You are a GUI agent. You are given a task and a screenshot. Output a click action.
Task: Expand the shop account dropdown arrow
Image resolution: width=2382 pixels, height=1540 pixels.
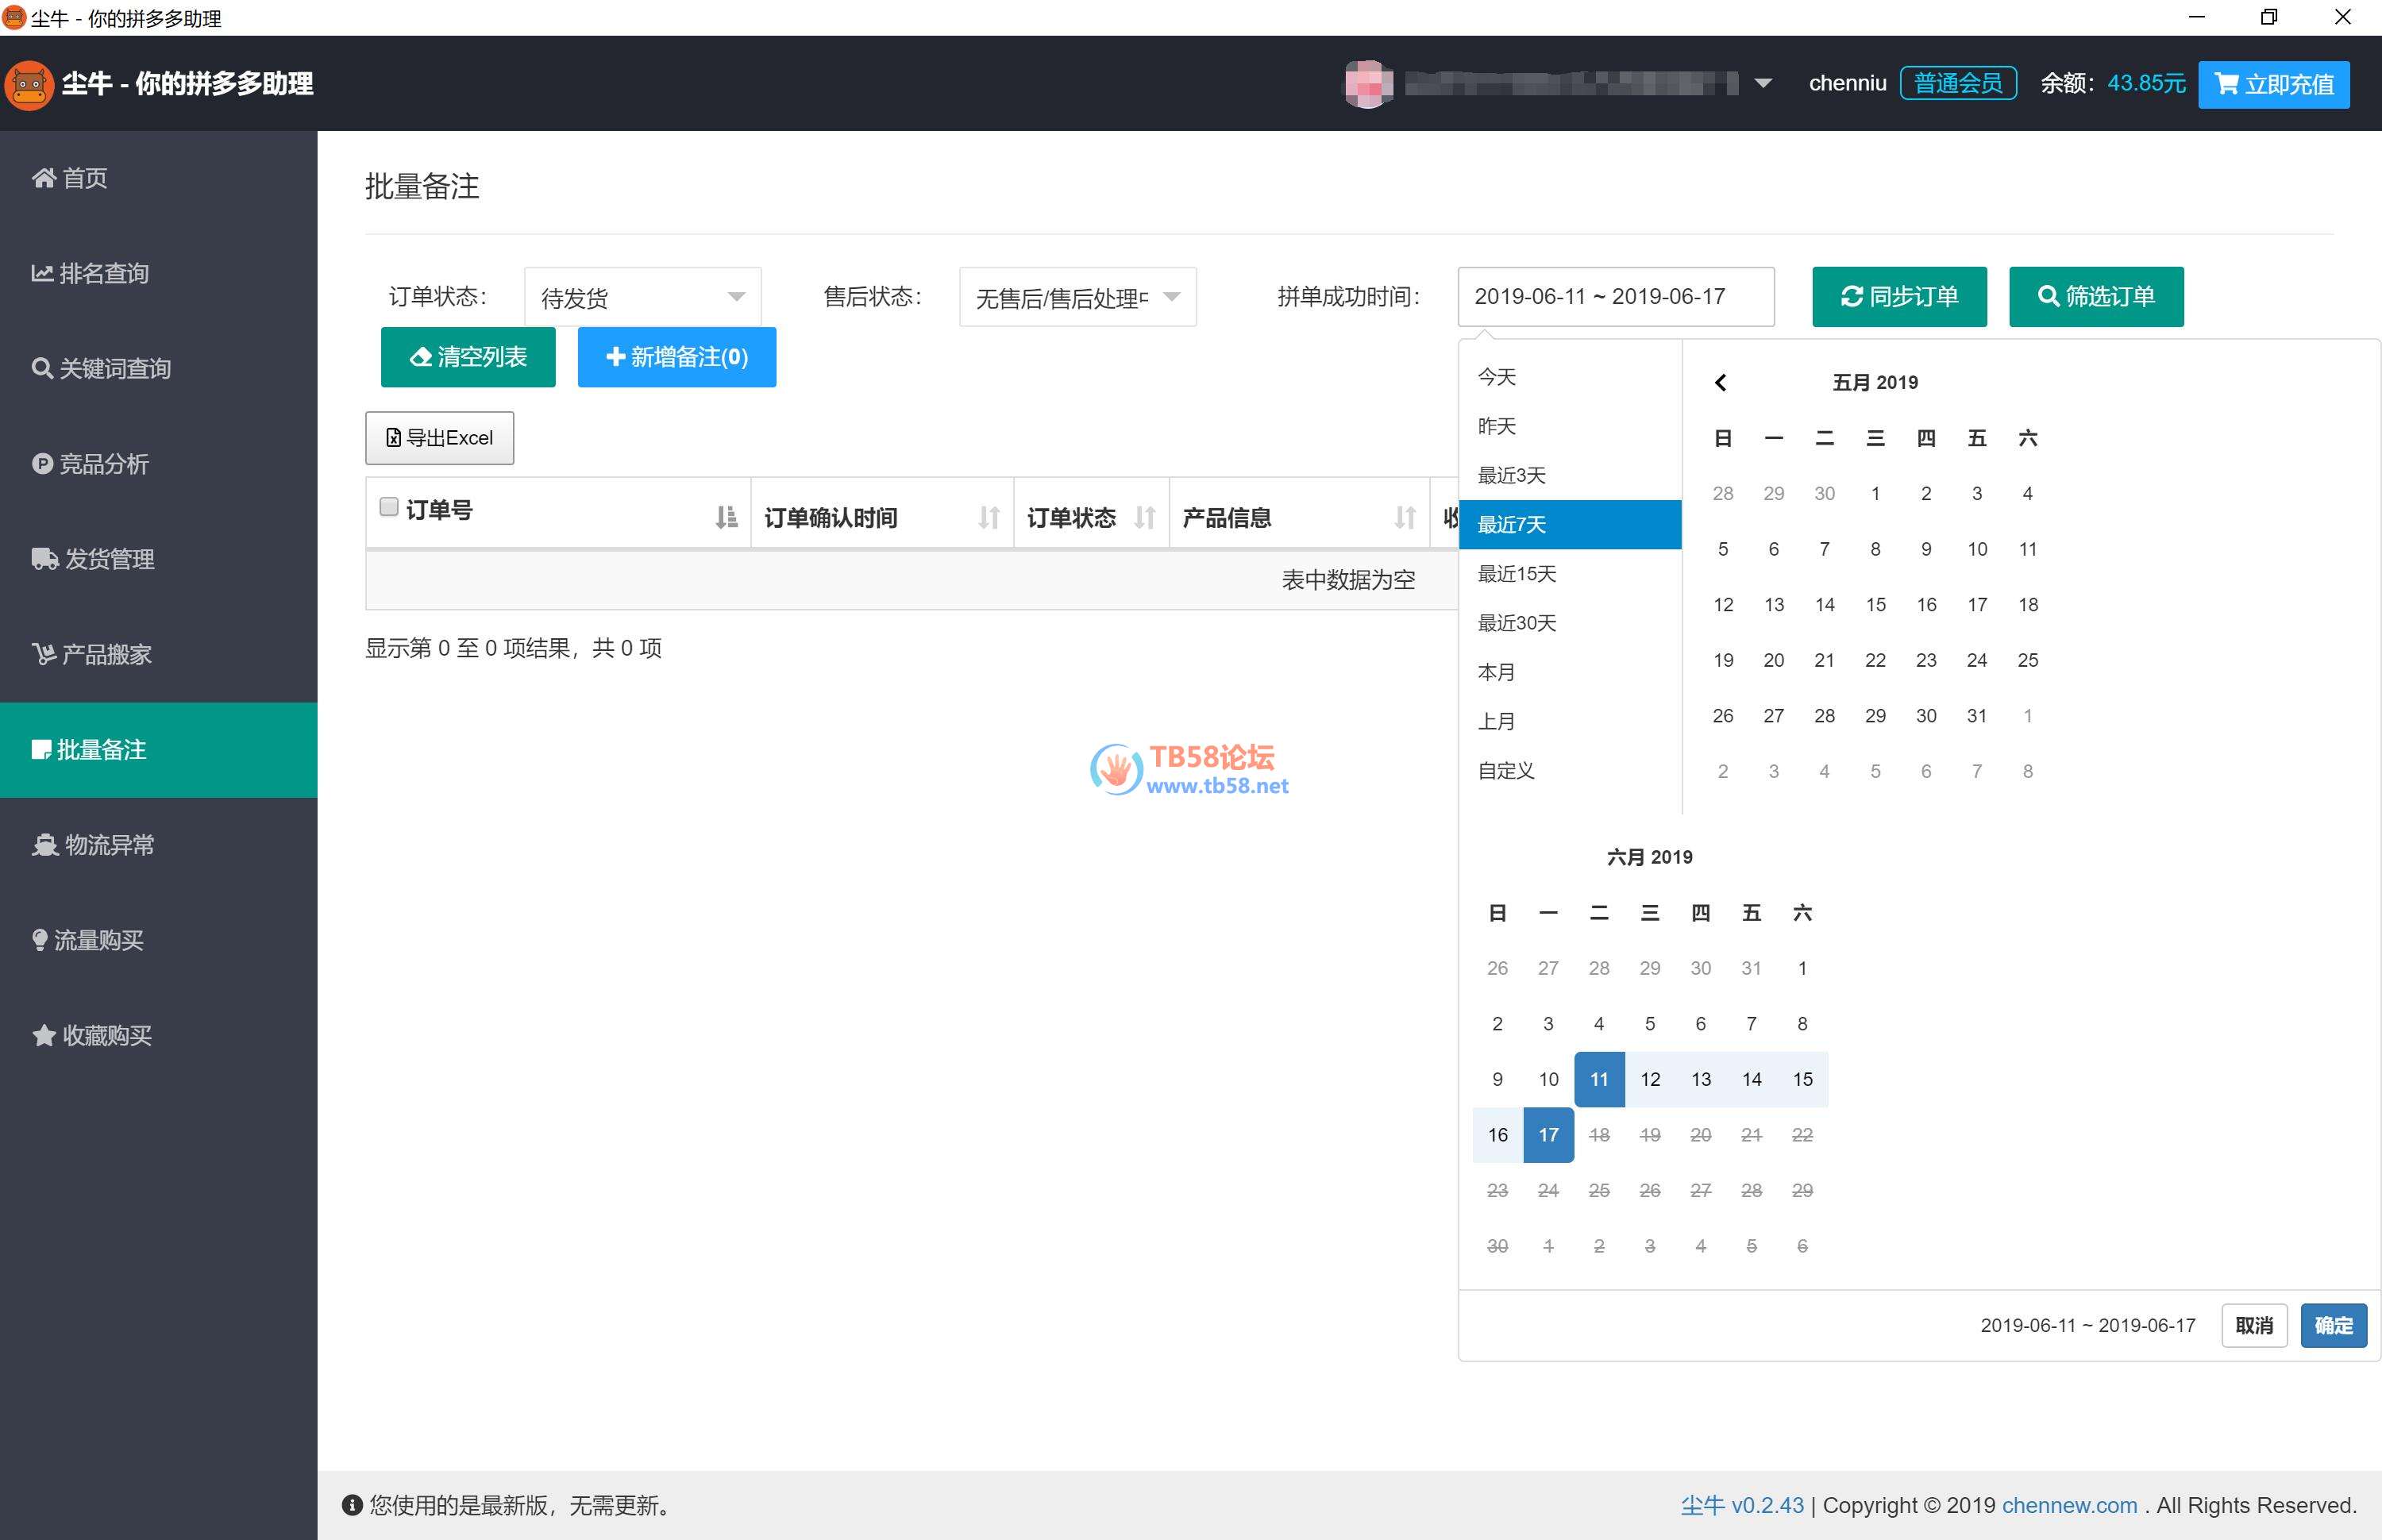(x=1763, y=84)
